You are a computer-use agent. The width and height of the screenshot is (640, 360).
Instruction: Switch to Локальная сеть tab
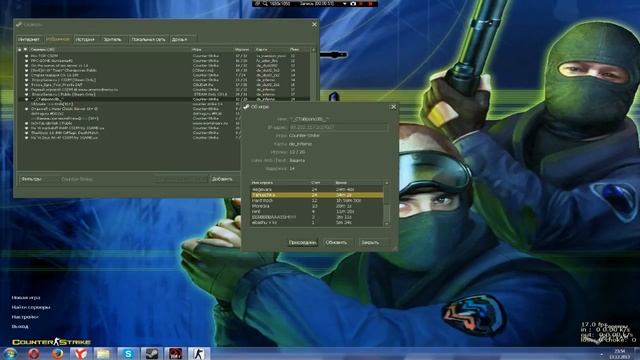point(149,40)
